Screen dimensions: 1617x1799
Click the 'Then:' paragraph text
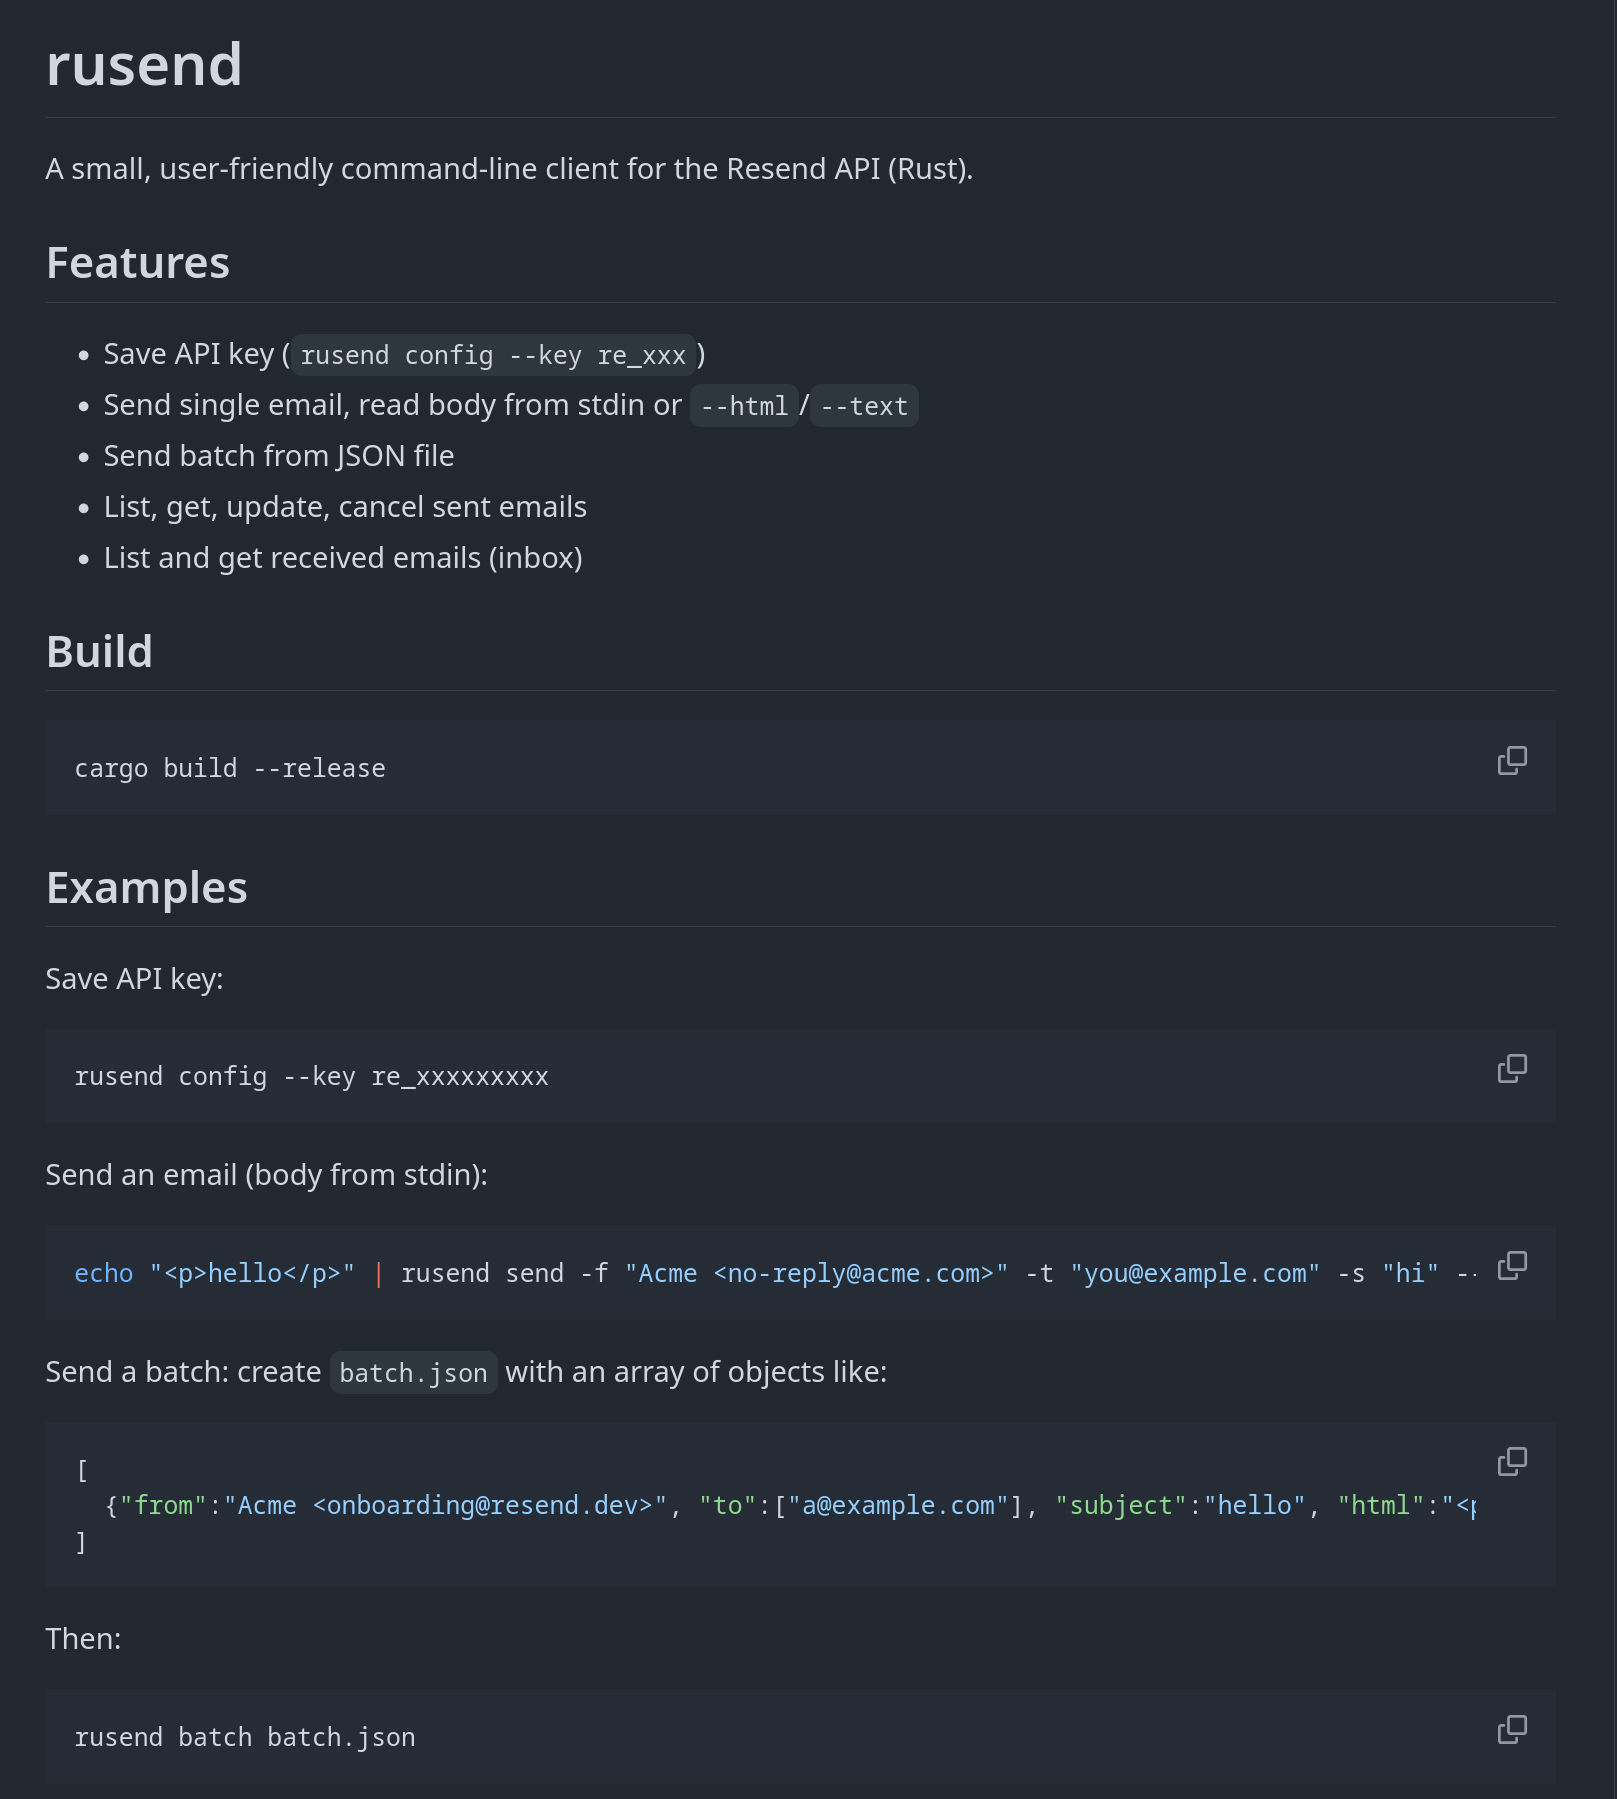pos(83,1639)
